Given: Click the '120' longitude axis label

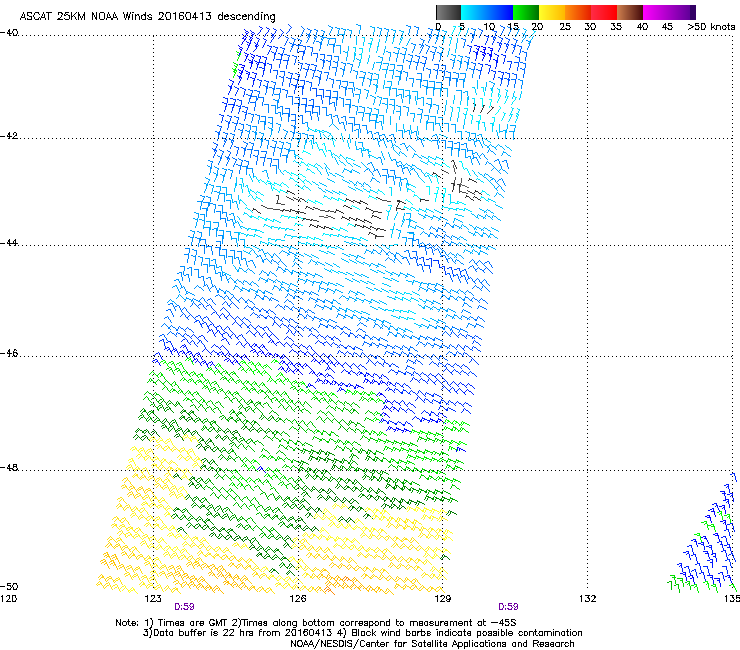Looking at the screenshot, I should pos(8,599).
